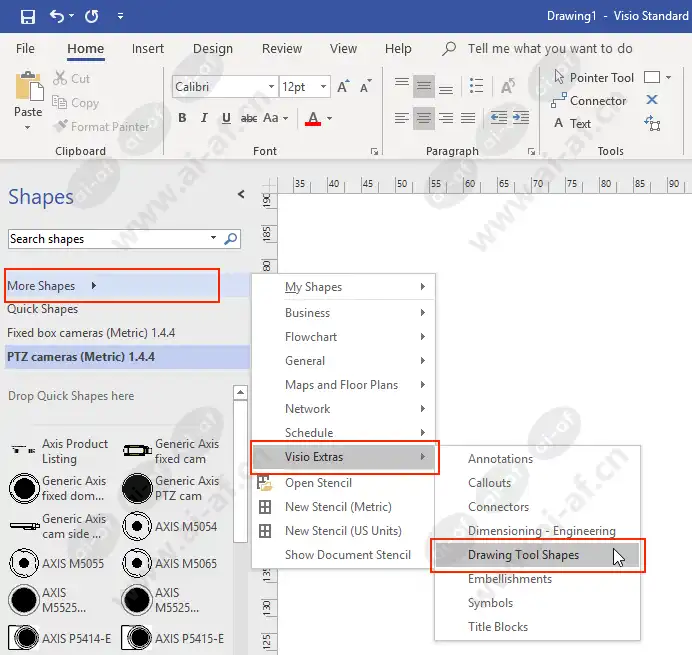The width and height of the screenshot is (692, 655).
Task: Open Fixed box cameras (Metric) 1.4.4 stencil
Action: pyautogui.click(x=91, y=333)
